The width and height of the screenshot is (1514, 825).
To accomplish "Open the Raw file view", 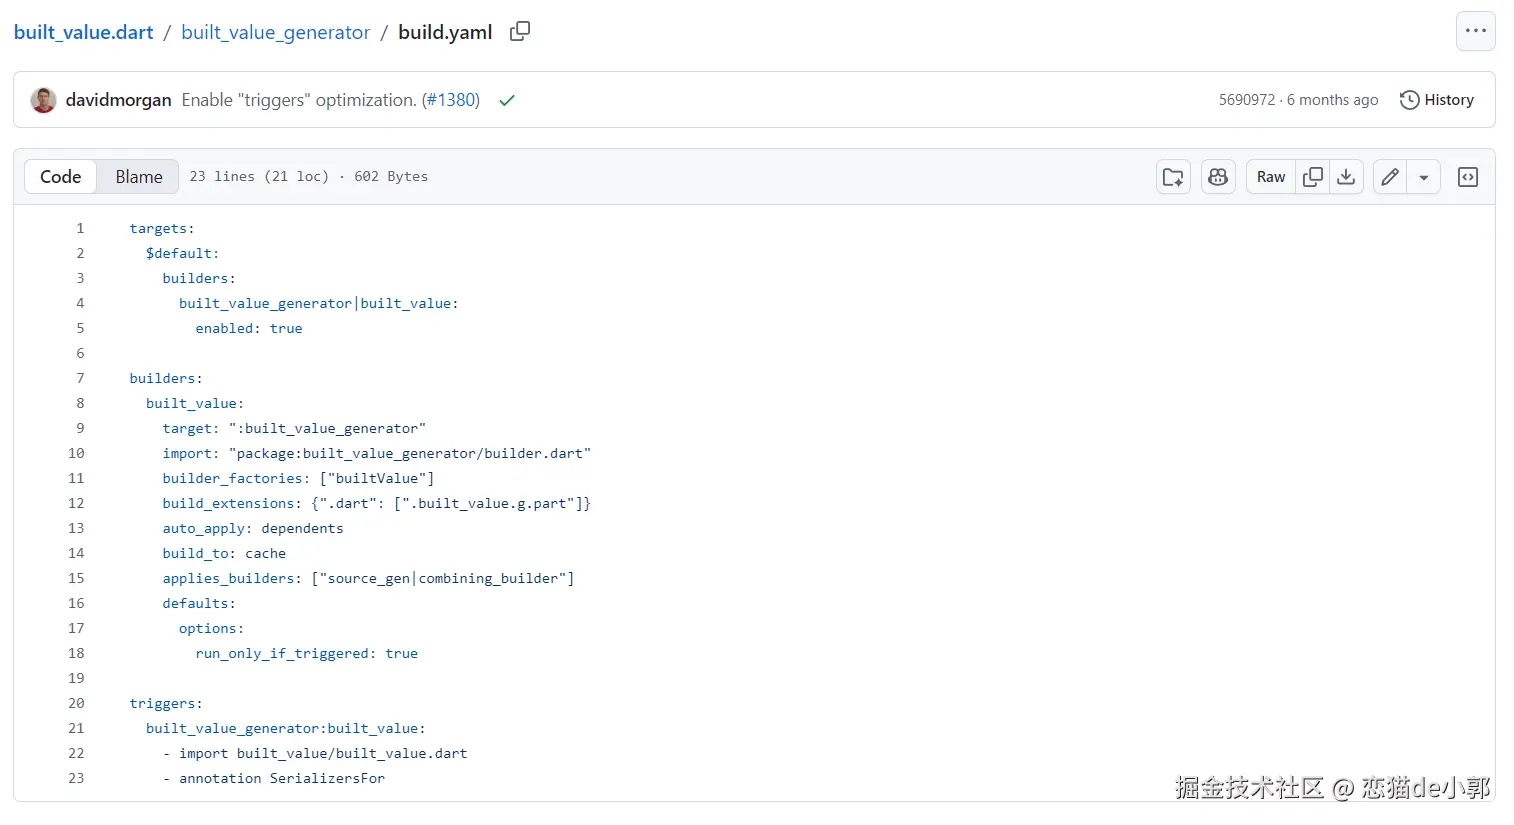I will coord(1271,177).
